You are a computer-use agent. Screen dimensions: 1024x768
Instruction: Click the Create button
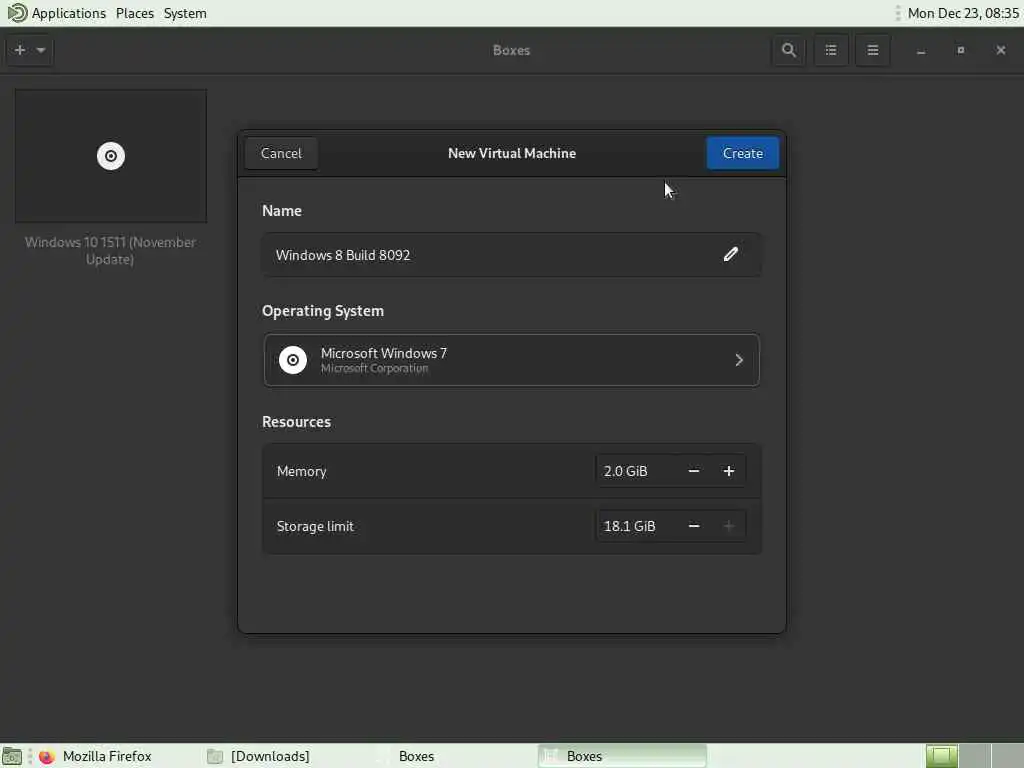(743, 153)
